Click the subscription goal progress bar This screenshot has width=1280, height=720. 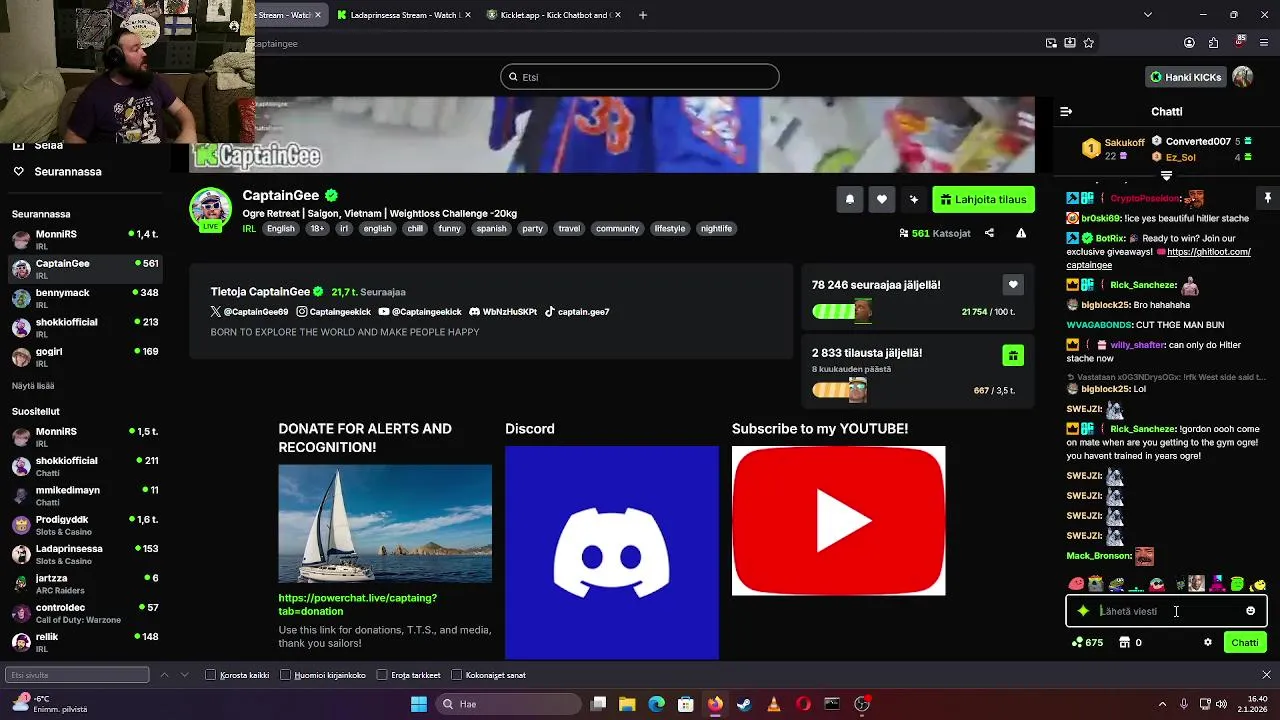(x=839, y=390)
